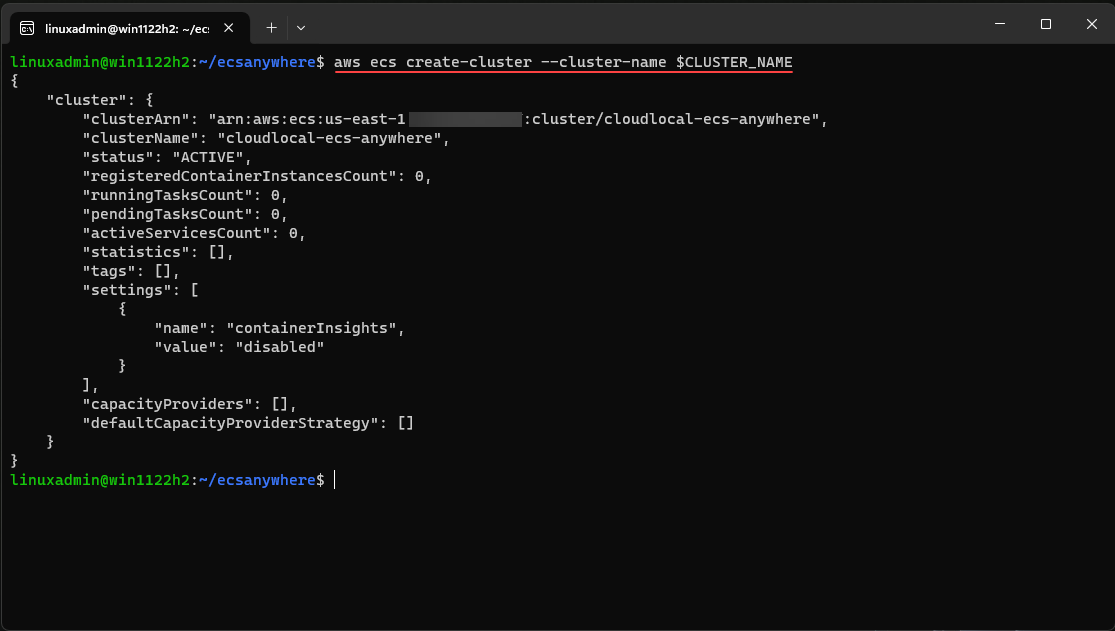
Task: Minimize the terminal window
Action: [x=999, y=23]
